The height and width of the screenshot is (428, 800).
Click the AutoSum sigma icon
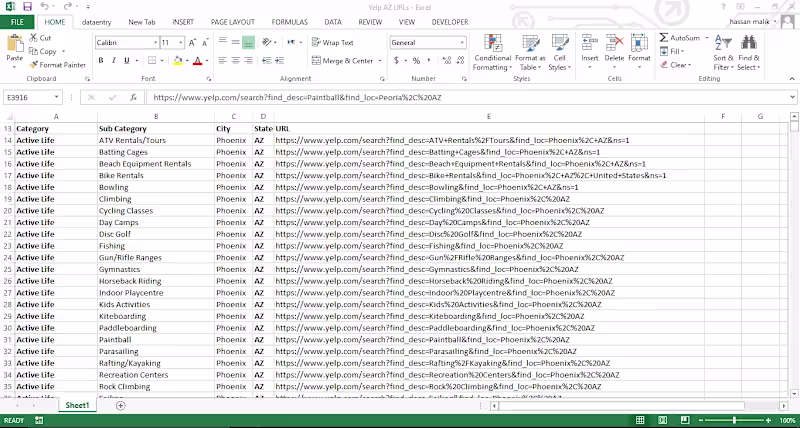tap(664, 38)
